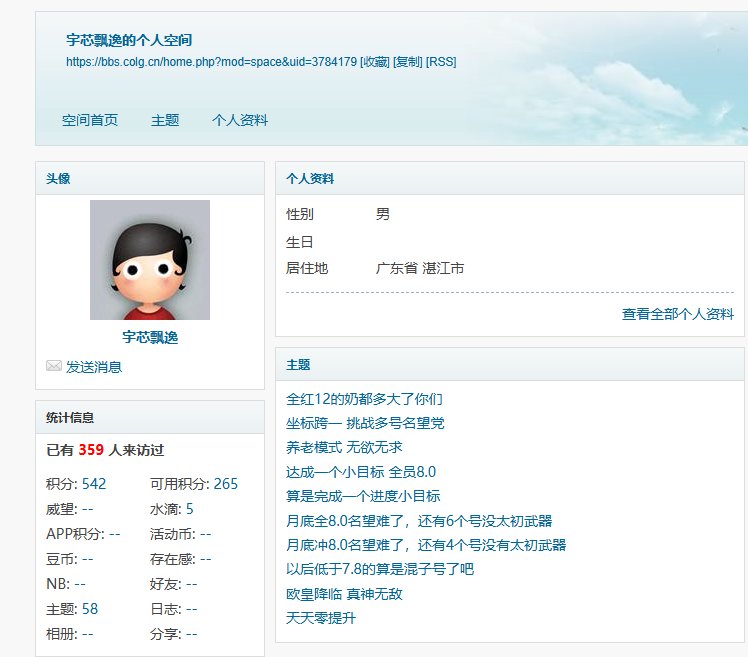The image size is (748, 657).
Task: Click the 收藏 link in the header
Action: pos(375,62)
